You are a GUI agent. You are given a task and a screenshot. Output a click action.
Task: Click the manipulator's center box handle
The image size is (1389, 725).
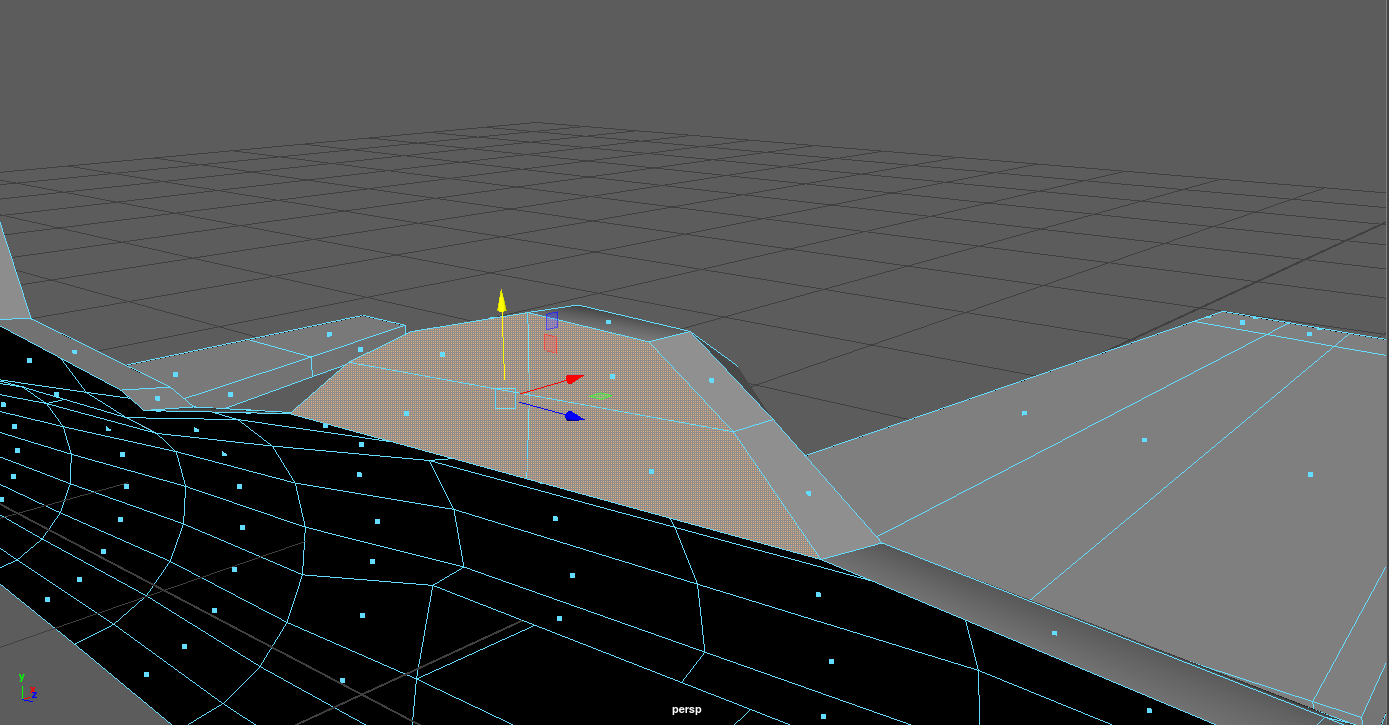pyautogui.click(x=505, y=399)
